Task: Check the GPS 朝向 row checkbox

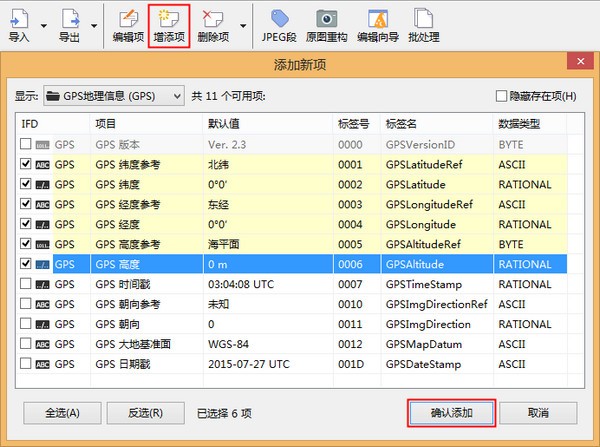Action: (26, 323)
